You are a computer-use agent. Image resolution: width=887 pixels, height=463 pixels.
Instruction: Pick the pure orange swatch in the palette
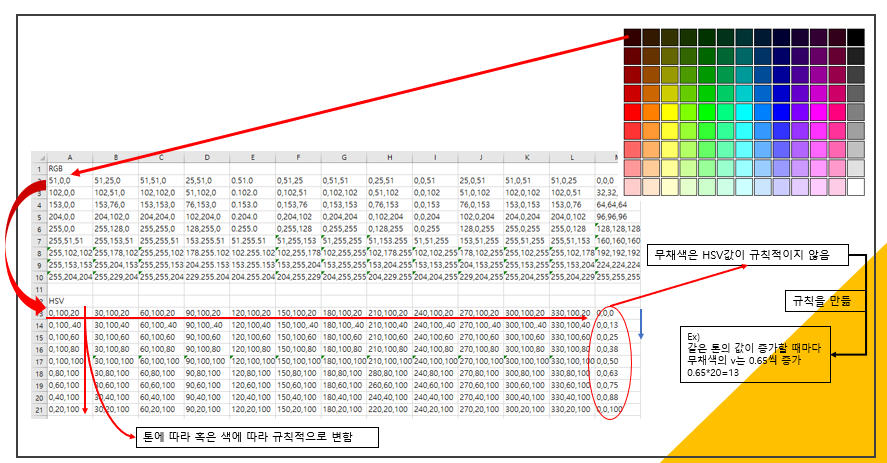tap(651, 112)
